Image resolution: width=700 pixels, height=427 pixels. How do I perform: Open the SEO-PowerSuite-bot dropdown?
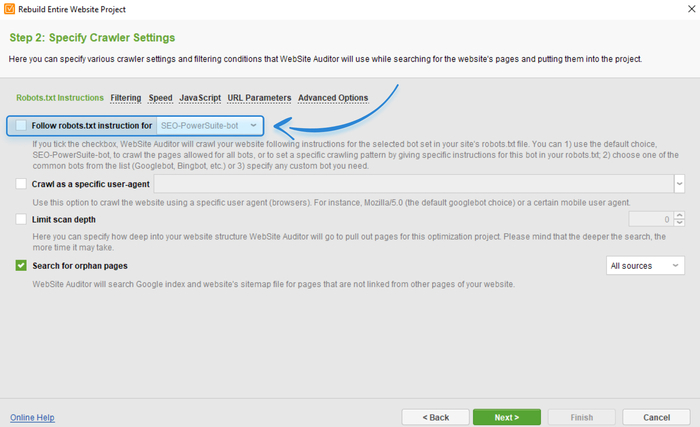[210, 126]
